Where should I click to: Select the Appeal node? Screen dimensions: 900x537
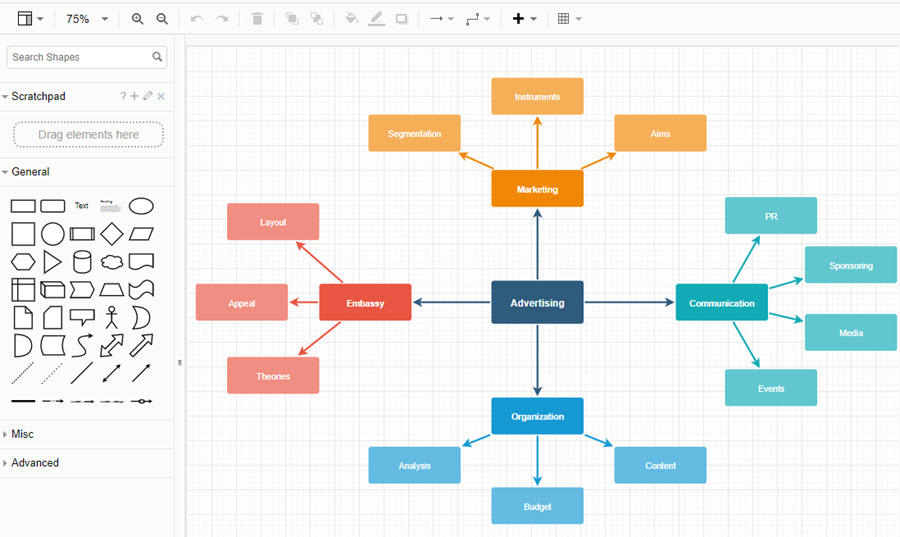tap(242, 302)
